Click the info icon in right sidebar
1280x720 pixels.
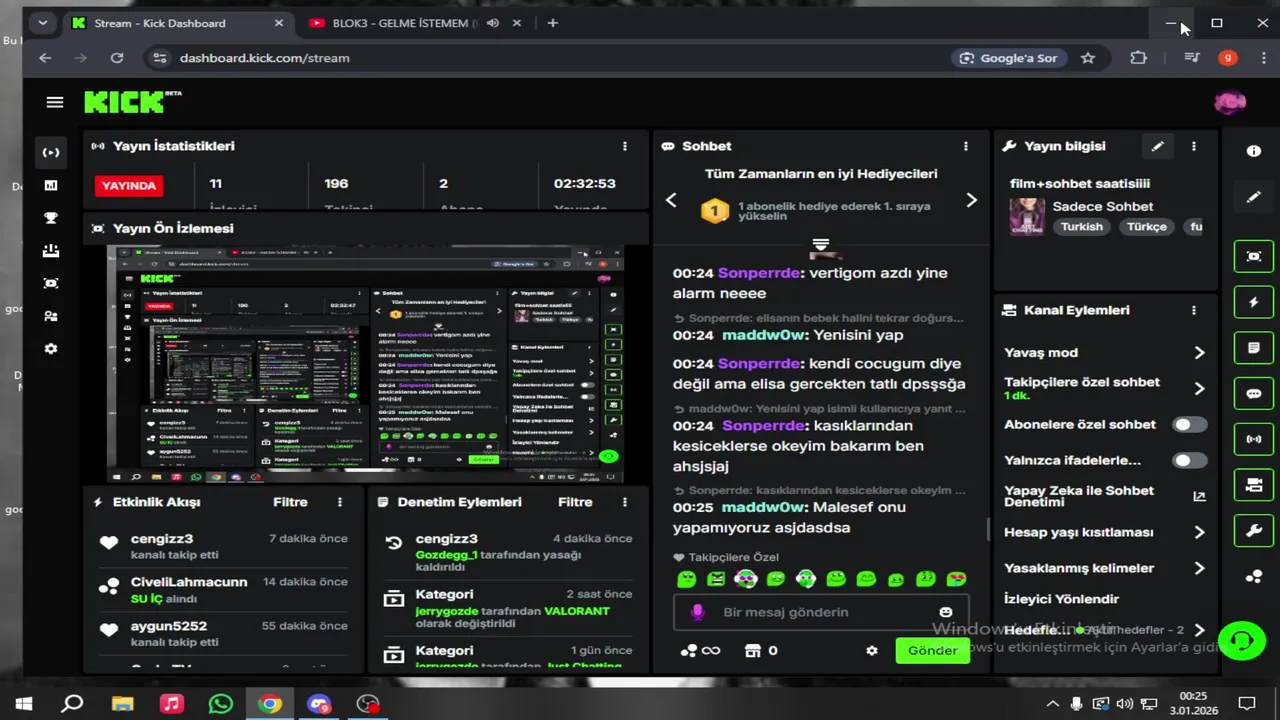(1253, 151)
